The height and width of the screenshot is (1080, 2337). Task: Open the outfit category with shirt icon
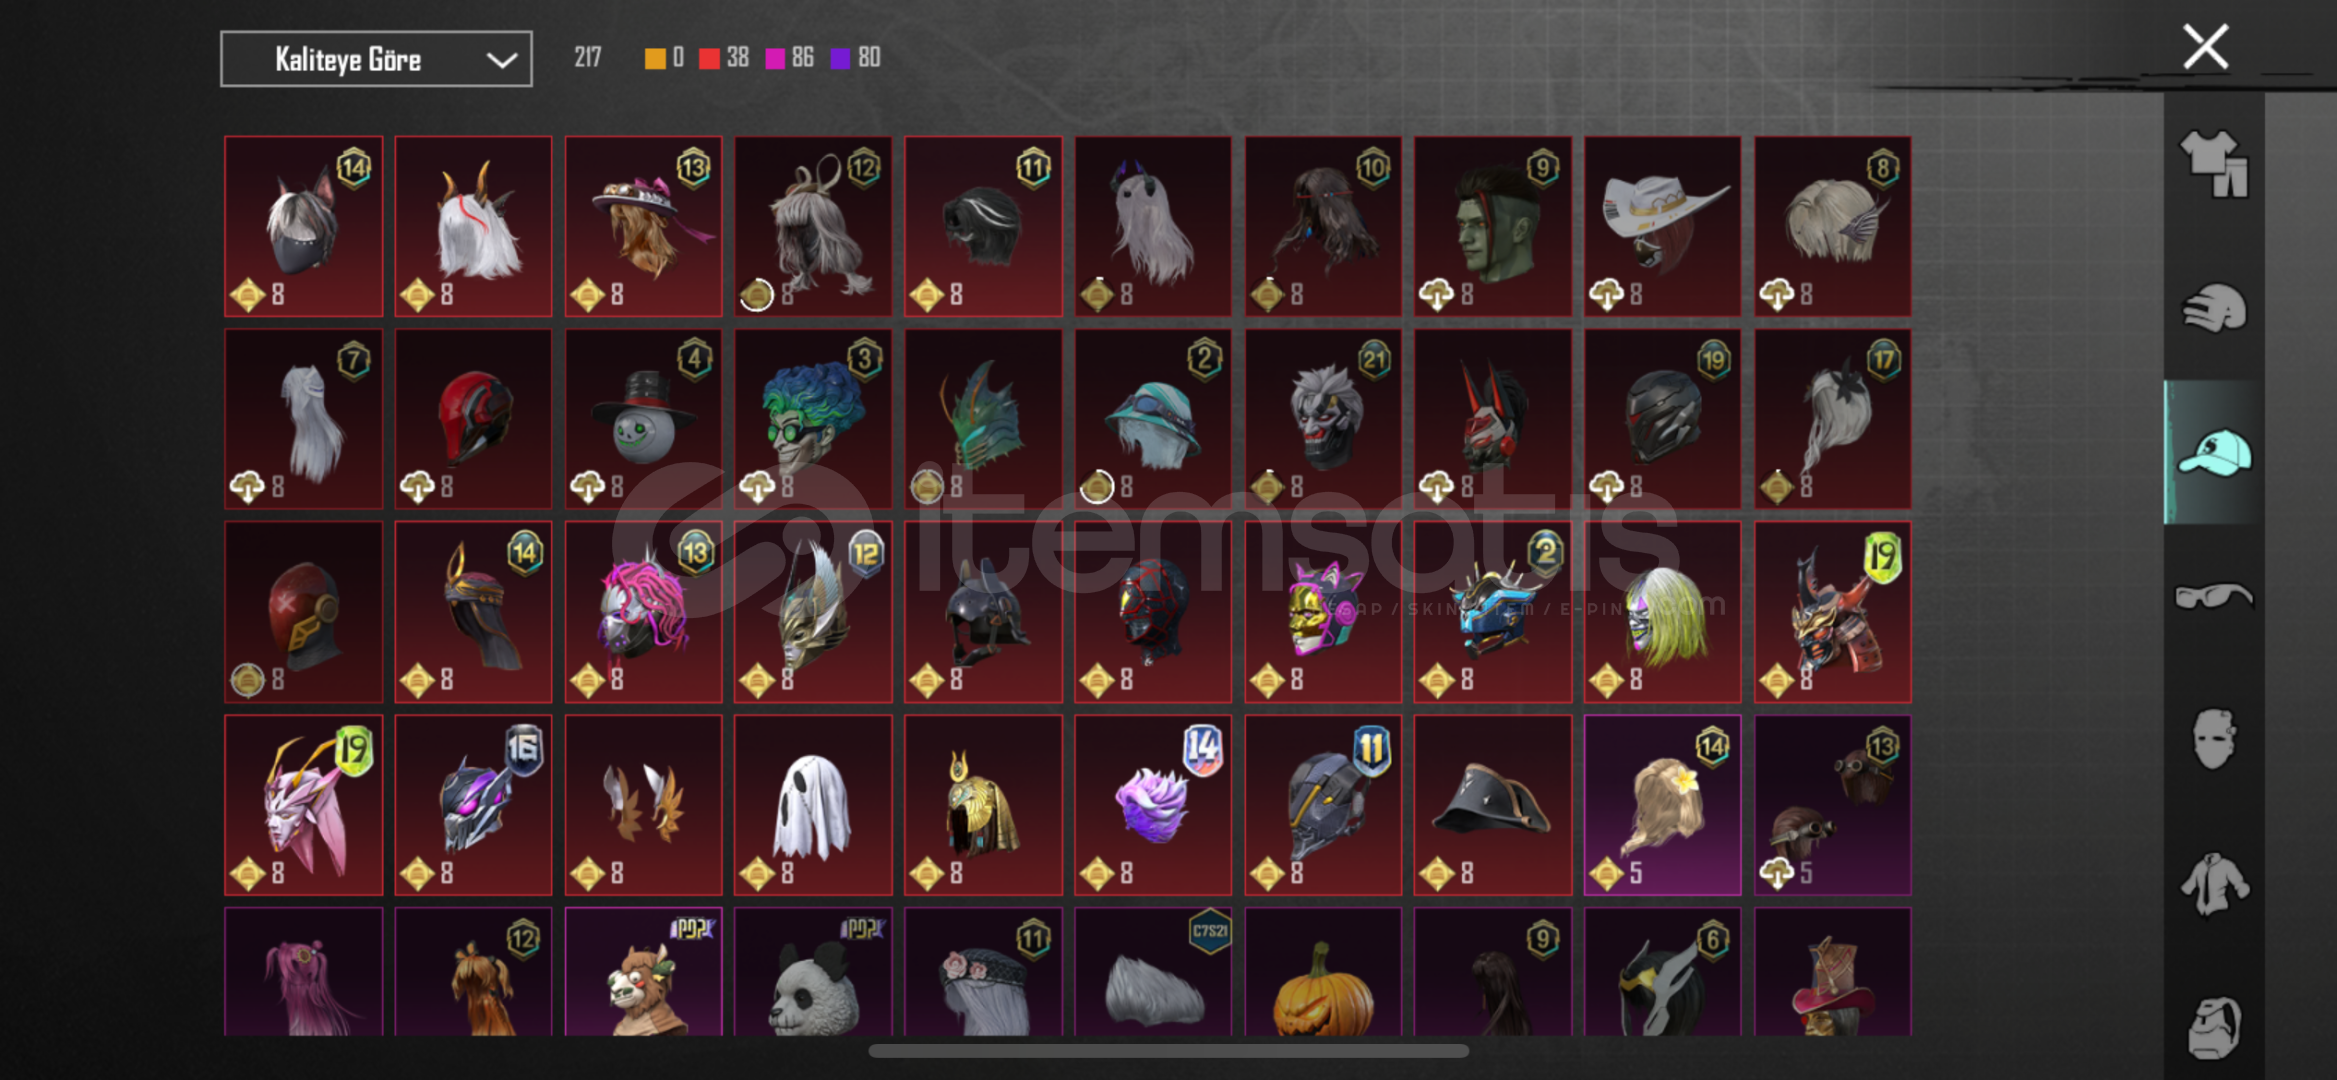(2214, 163)
